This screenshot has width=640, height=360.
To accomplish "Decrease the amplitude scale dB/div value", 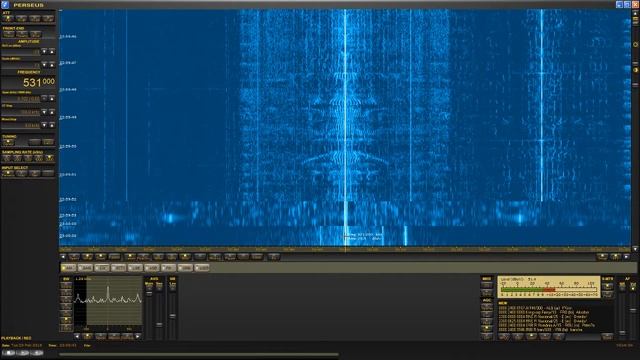I will coord(44,65).
